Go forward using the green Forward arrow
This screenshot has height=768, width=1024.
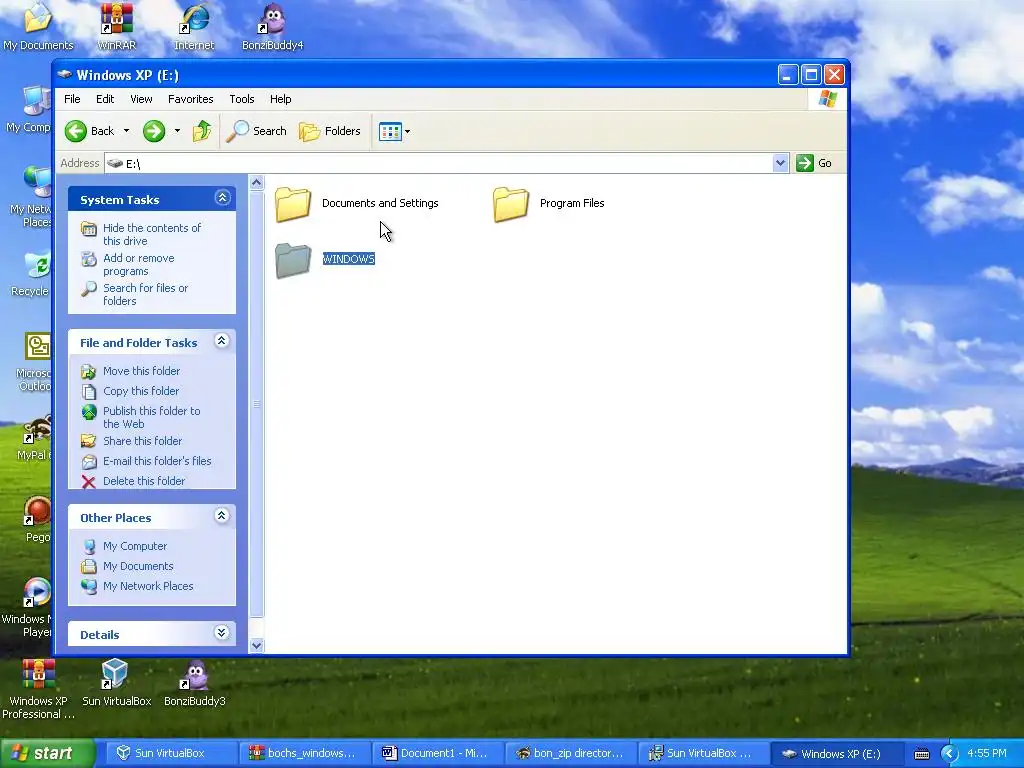[154, 131]
